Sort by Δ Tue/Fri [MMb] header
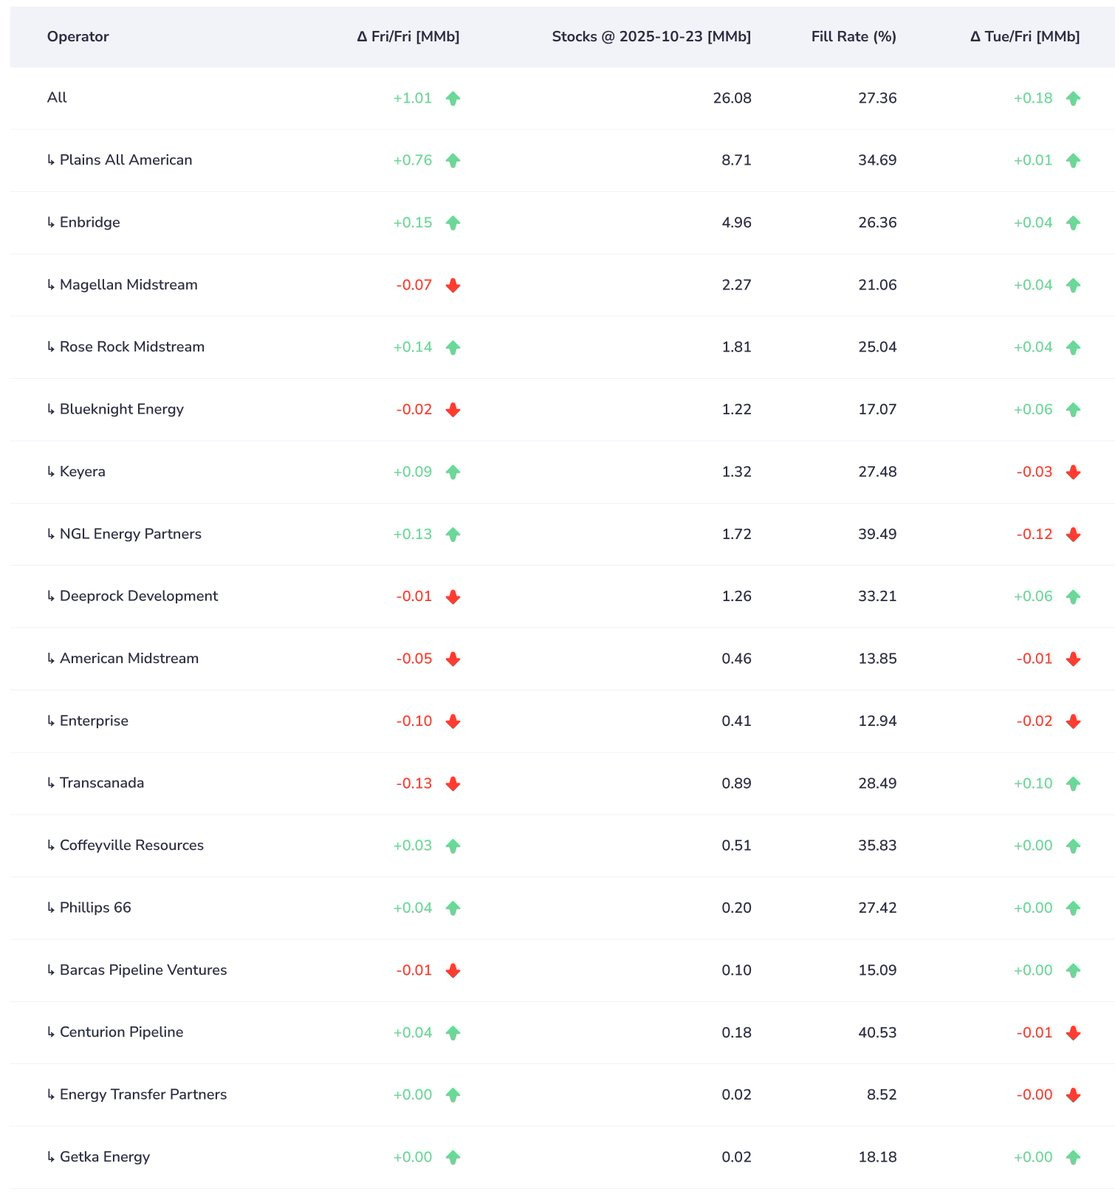 (1025, 37)
